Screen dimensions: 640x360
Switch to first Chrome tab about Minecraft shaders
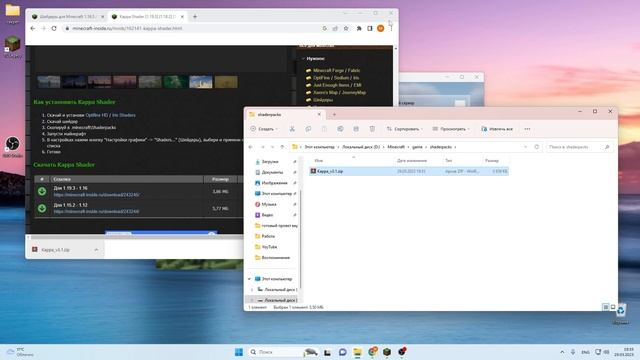(68, 17)
